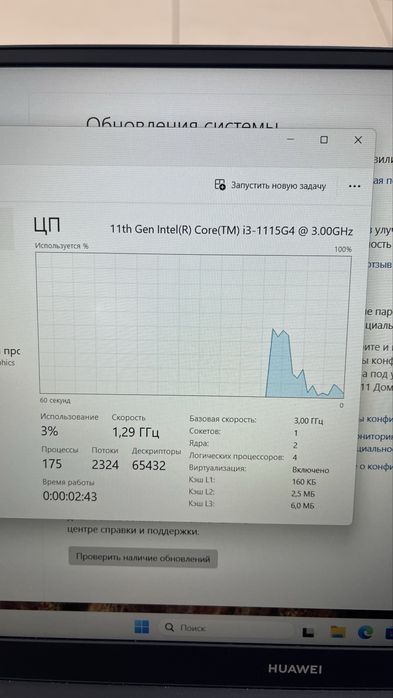Click the Виртуализация value Включено

(x=311, y=470)
